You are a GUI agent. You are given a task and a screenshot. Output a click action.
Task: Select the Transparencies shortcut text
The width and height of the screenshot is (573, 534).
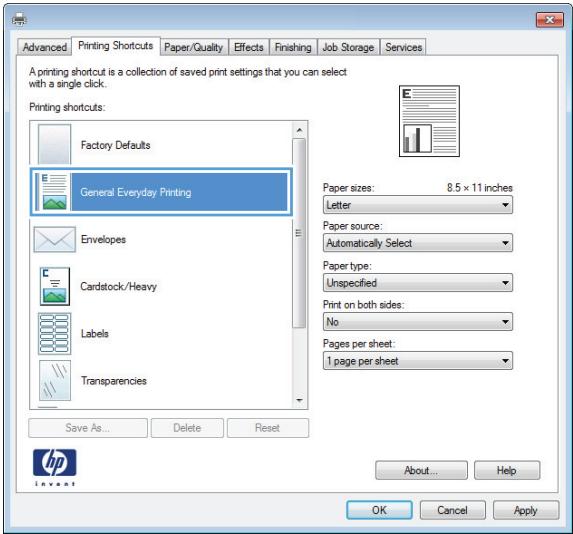click(114, 380)
